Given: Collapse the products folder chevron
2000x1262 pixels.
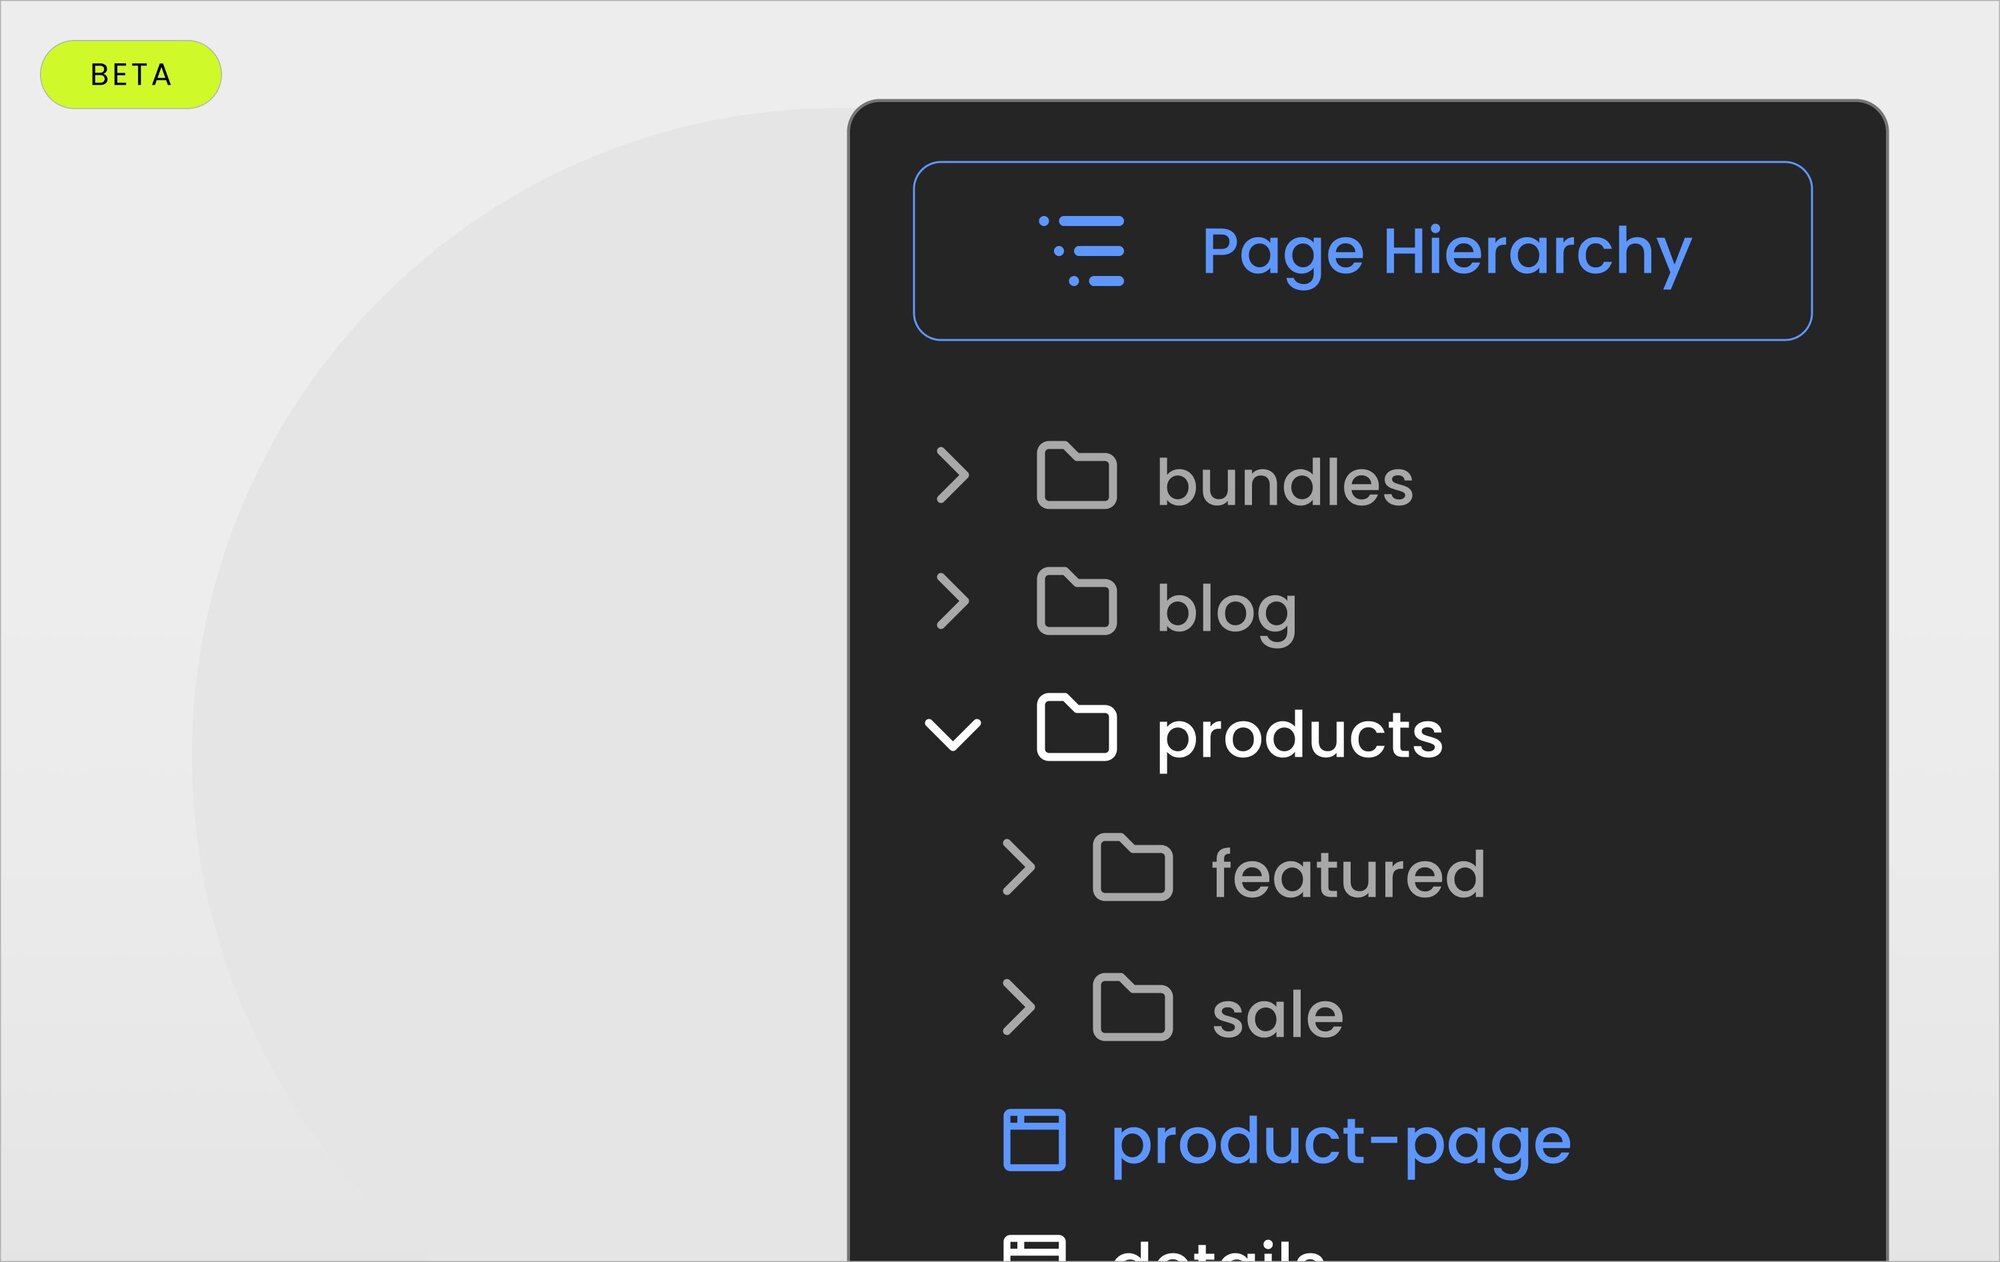Looking at the screenshot, I should coord(953,734).
